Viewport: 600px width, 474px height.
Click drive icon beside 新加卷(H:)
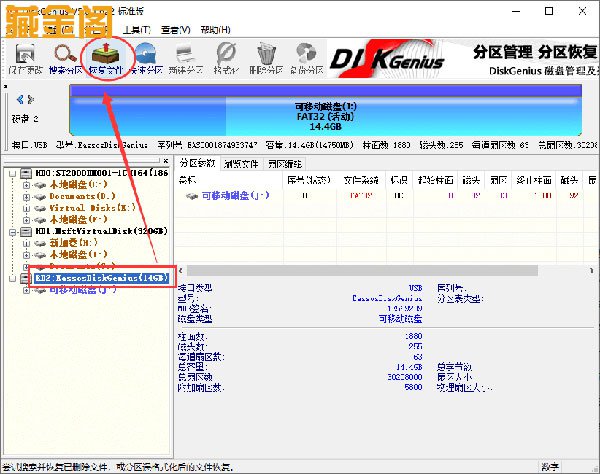pos(40,243)
